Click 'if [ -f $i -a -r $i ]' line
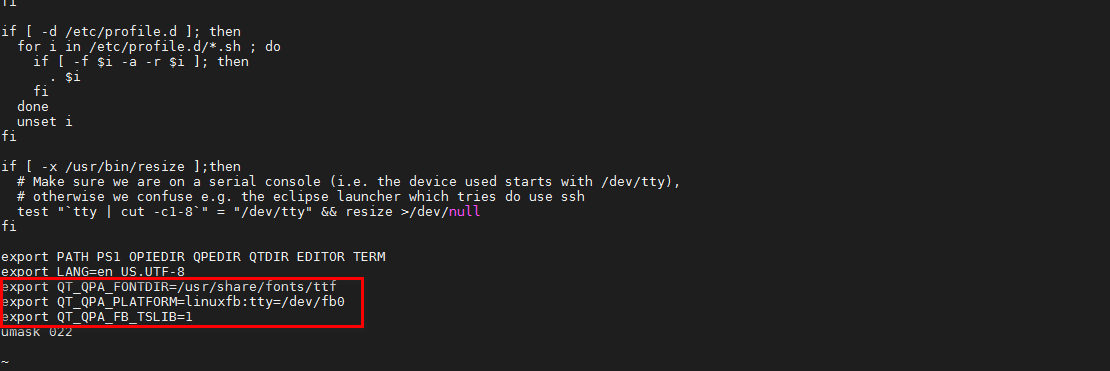Viewport: 1110px width, 371px height. 141,62
